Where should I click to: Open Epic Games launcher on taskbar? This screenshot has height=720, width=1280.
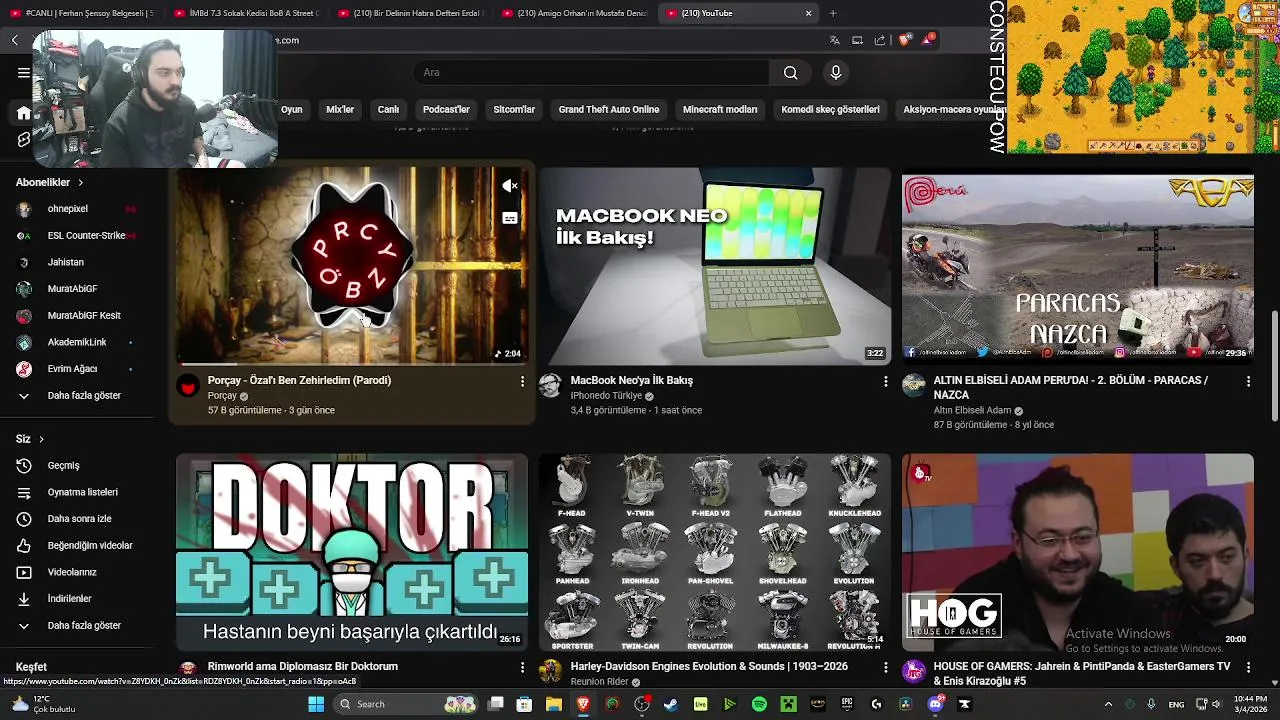coord(847,704)
